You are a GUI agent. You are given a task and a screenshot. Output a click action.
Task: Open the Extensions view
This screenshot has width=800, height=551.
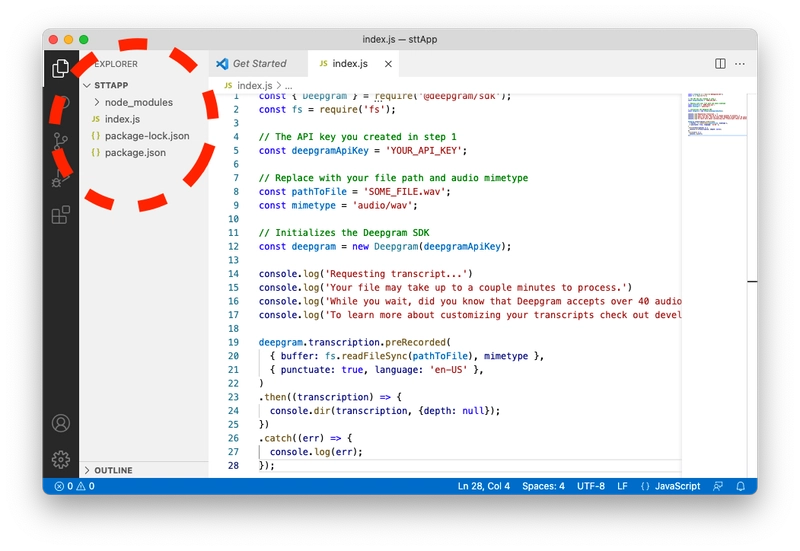61,215
